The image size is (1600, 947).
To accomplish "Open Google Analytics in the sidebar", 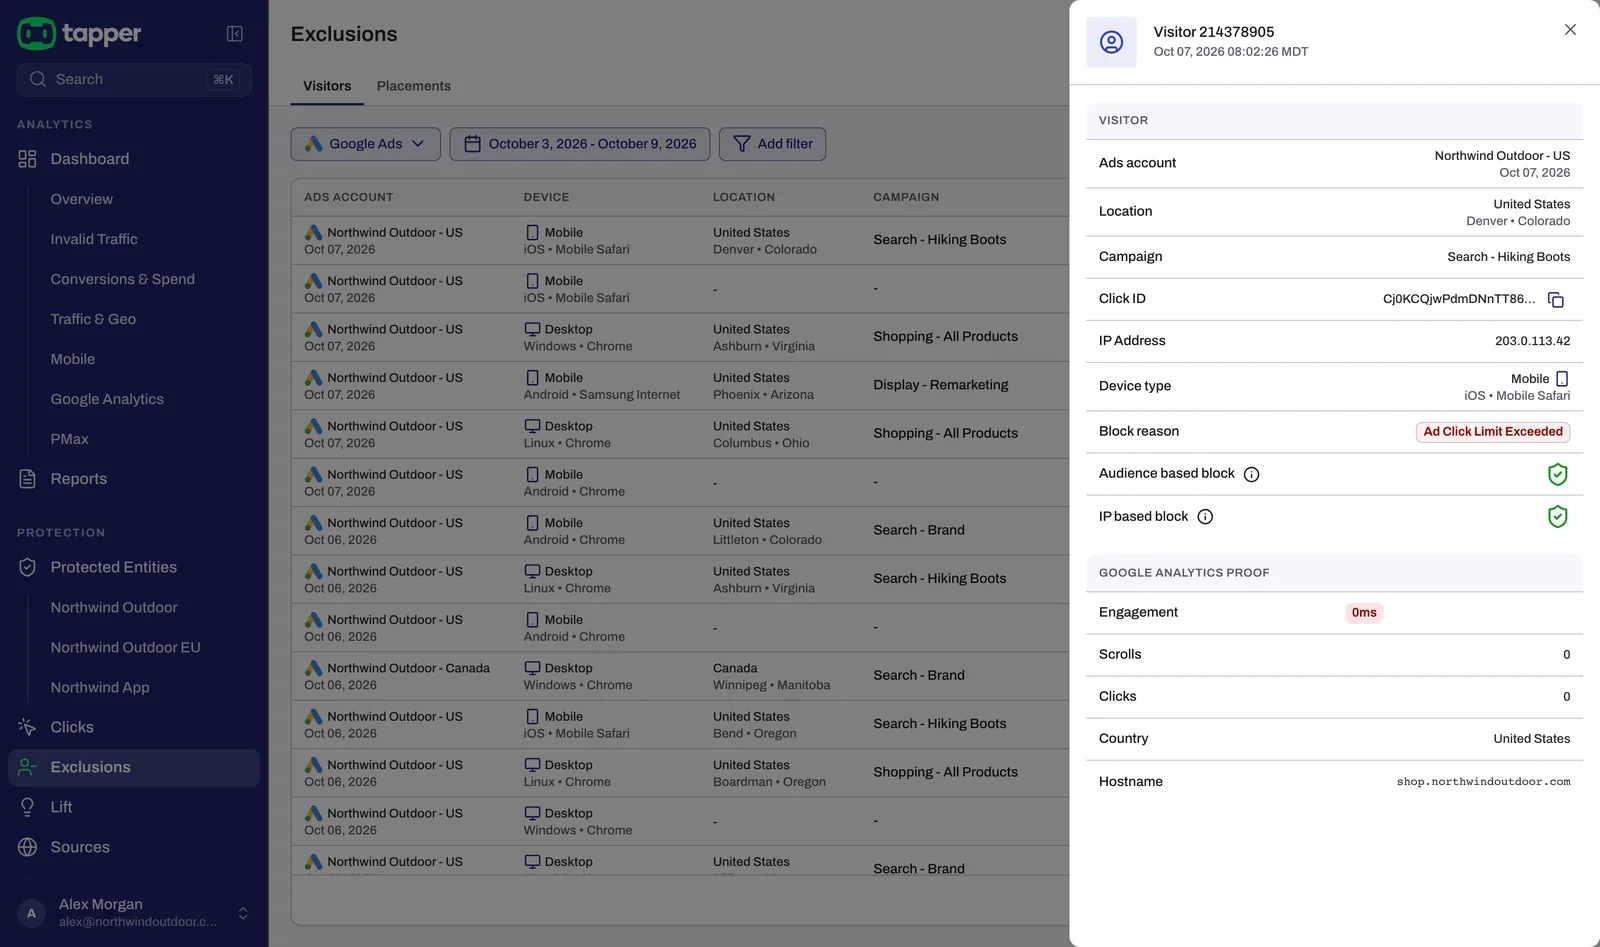I will click(x=107, y=399).
